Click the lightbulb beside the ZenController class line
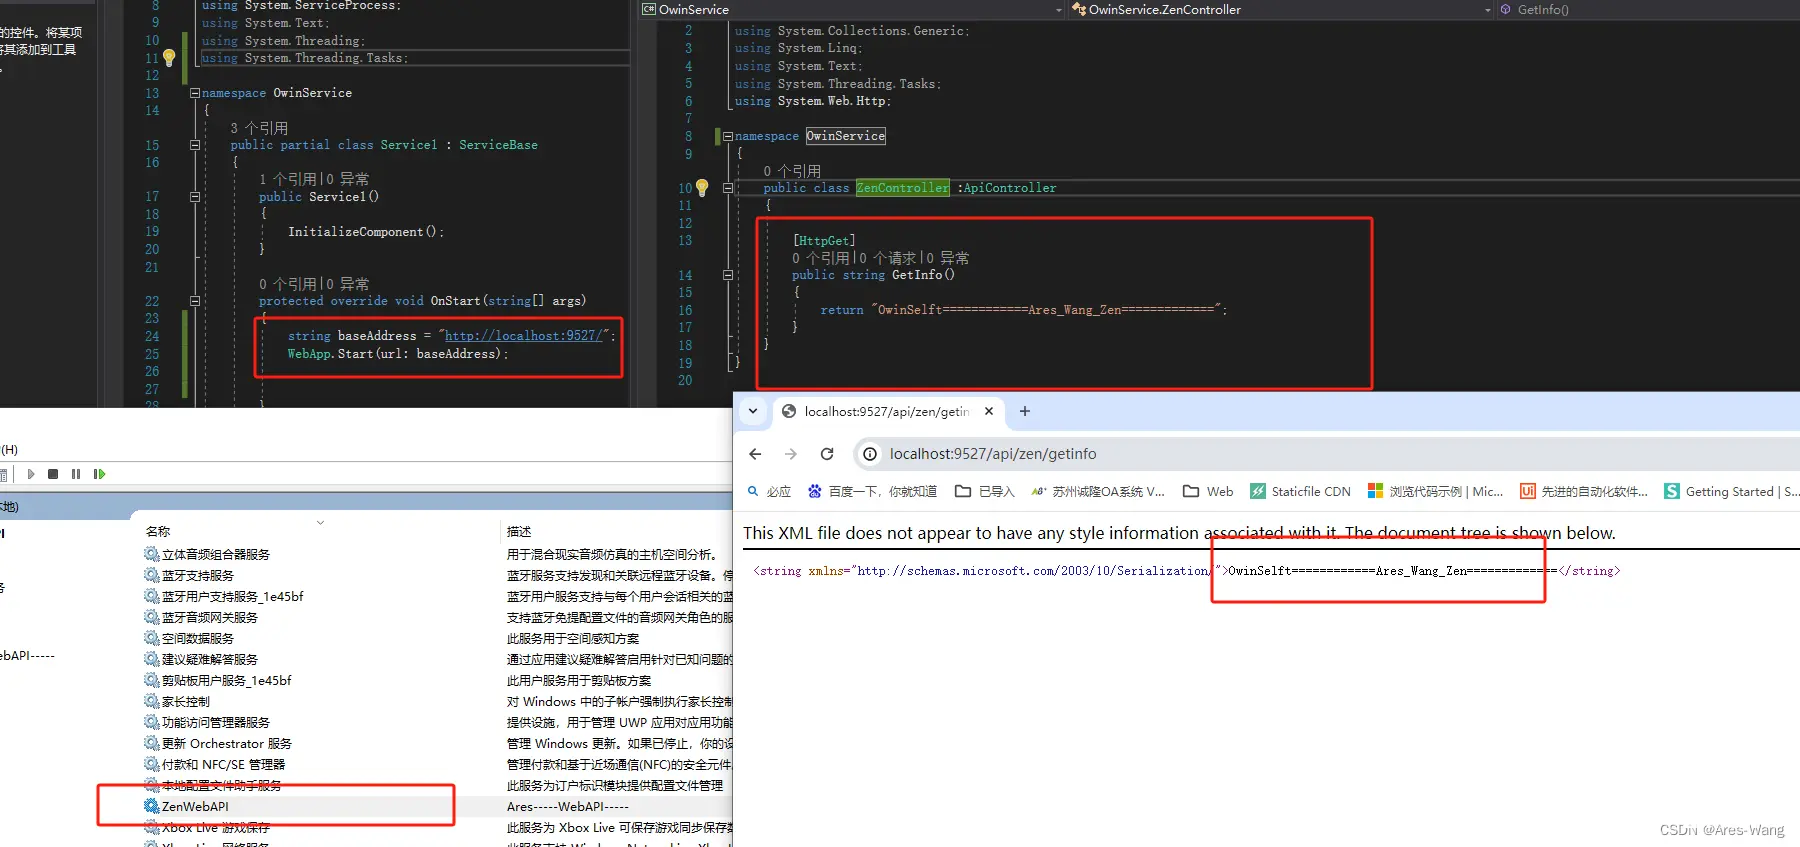This screenshot has width=1800, height=847. 702,187
